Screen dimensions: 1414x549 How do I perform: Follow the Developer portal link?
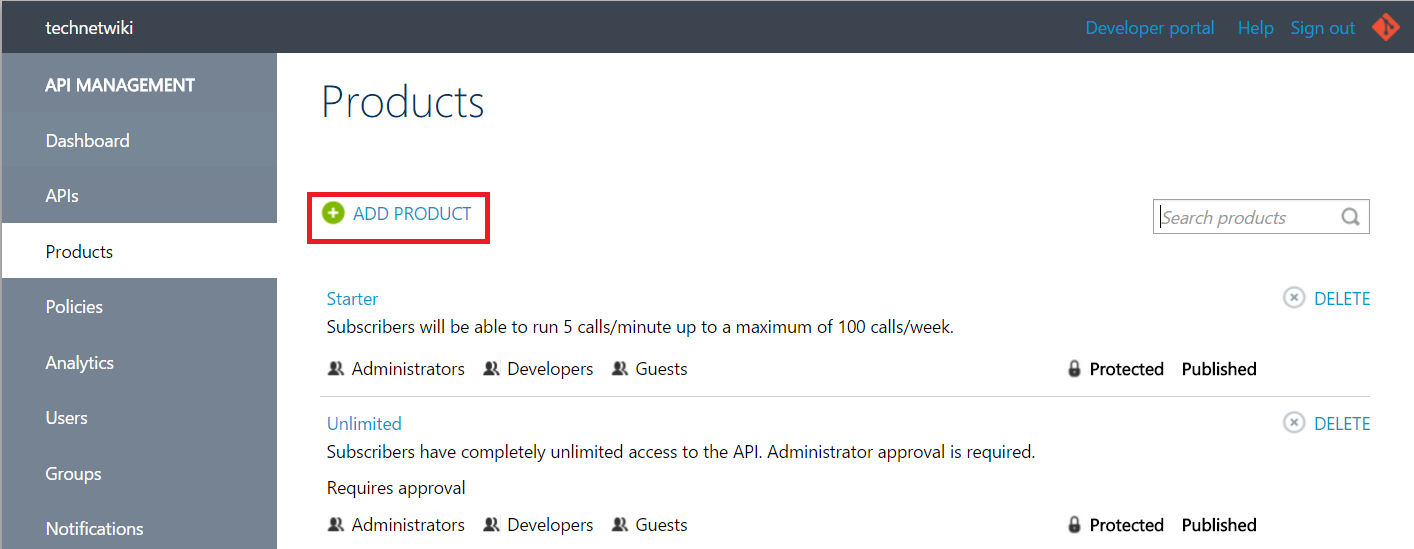(1150, 28)
